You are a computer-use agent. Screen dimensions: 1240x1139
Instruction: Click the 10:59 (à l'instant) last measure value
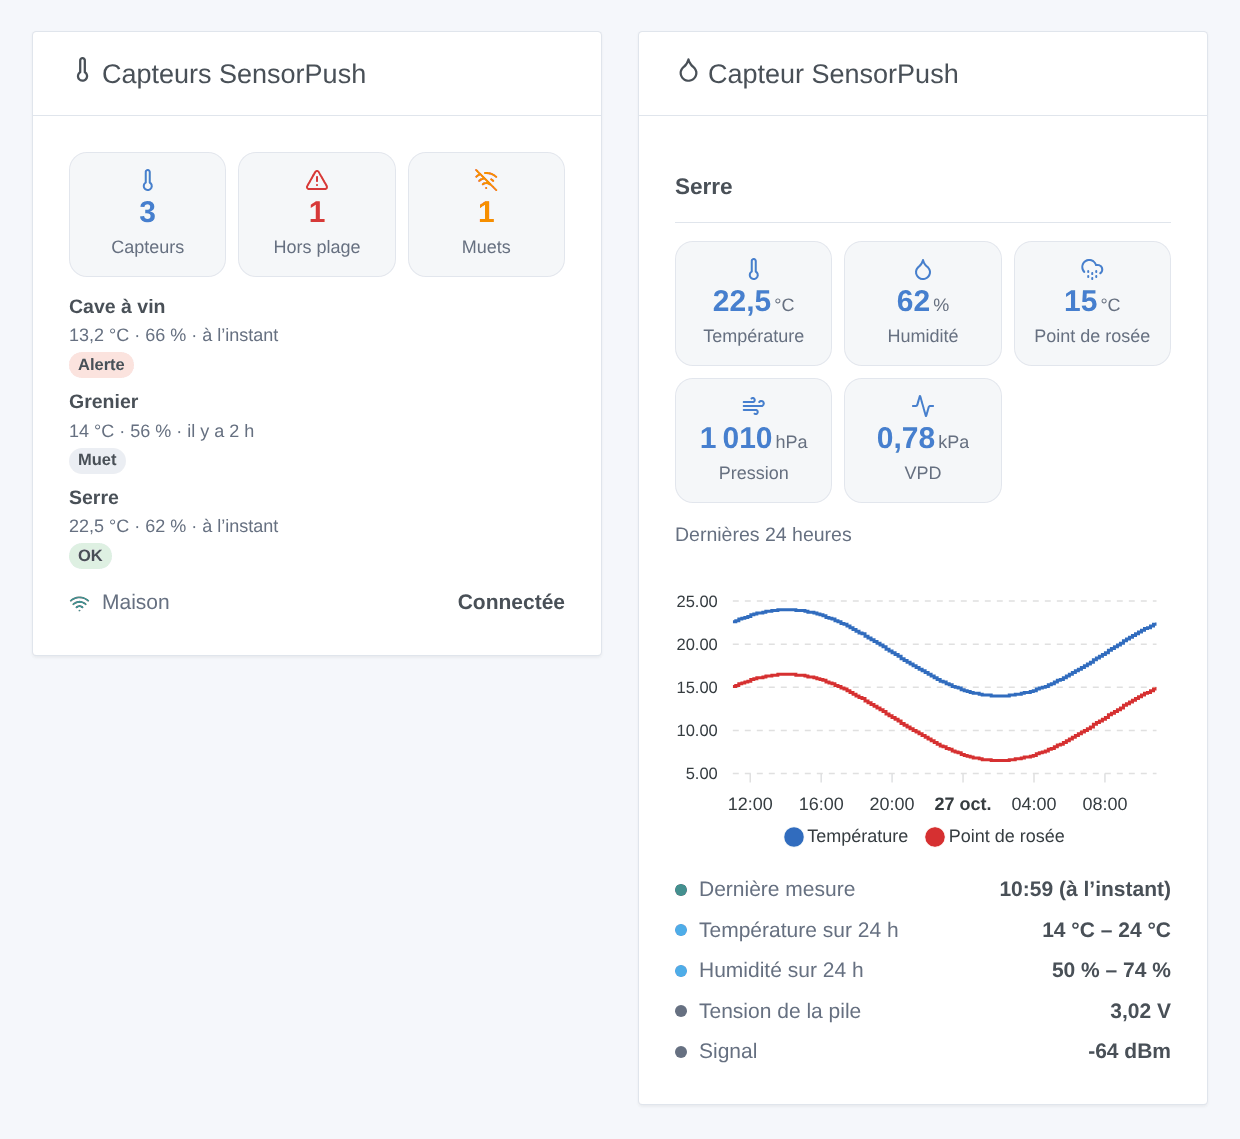[1085, 889]
